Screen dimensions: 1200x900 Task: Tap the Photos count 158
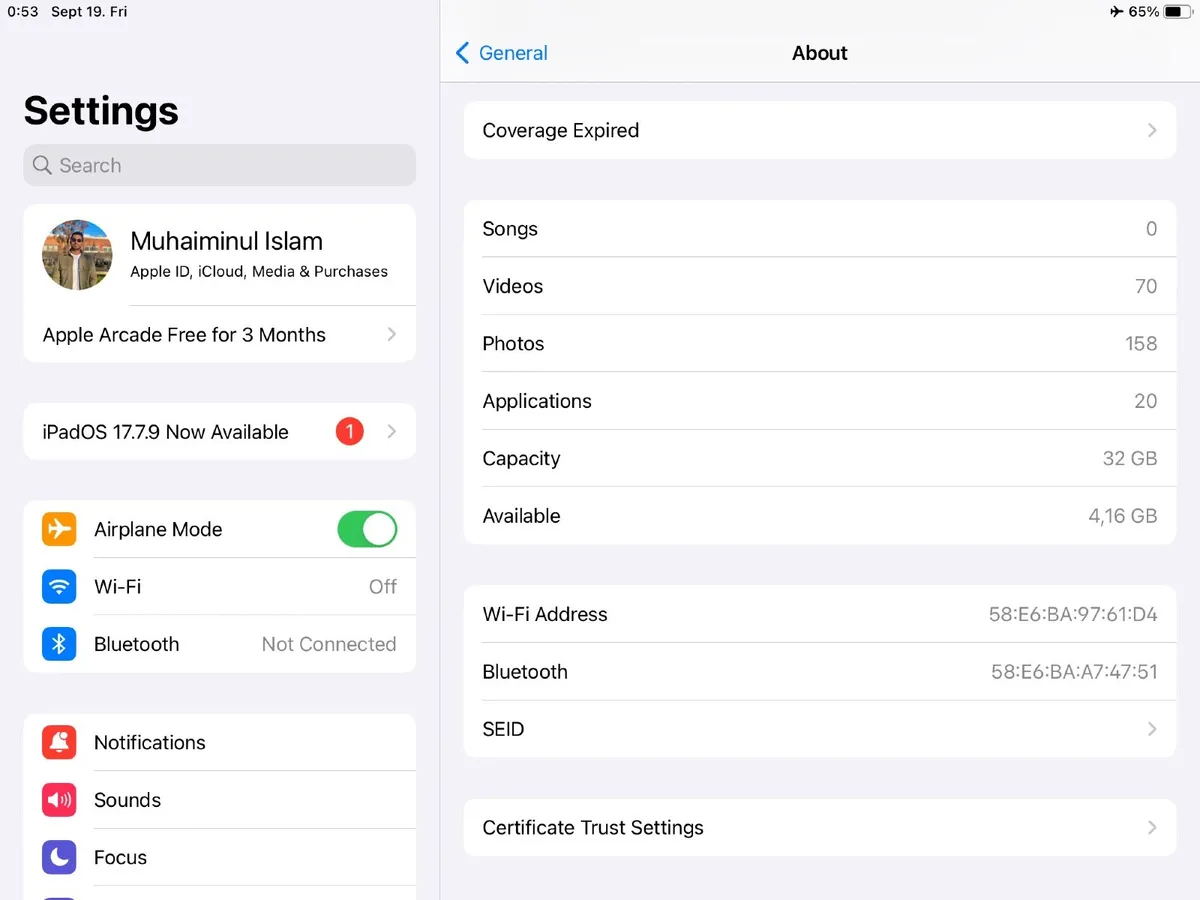pos(1141,343)
